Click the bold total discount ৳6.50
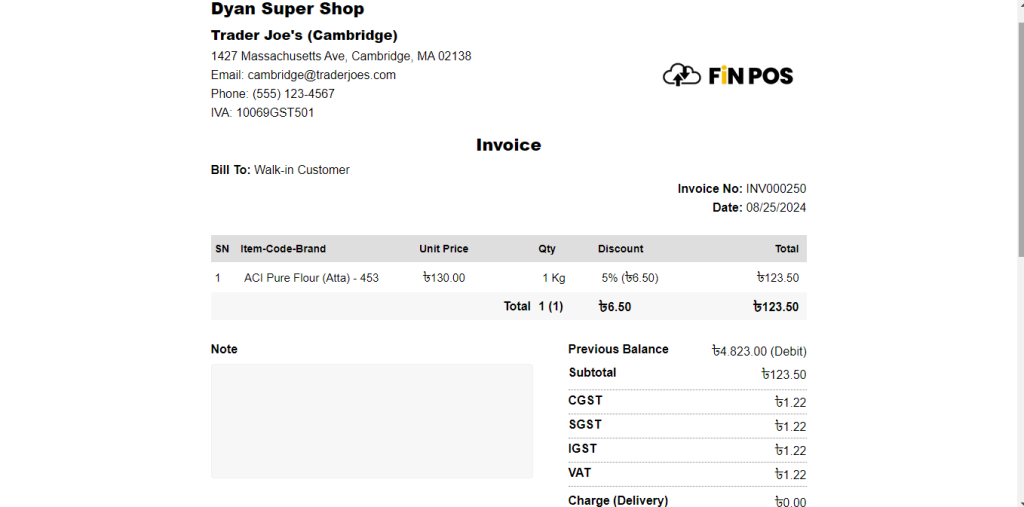Screen dimensions: 1024x507 (x=615, y=306)
